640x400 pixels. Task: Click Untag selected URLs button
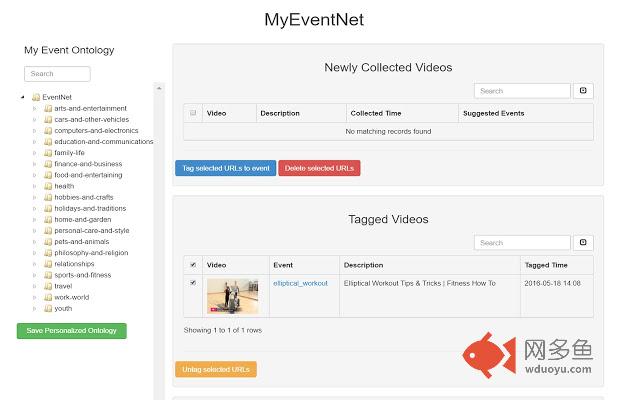216,369
